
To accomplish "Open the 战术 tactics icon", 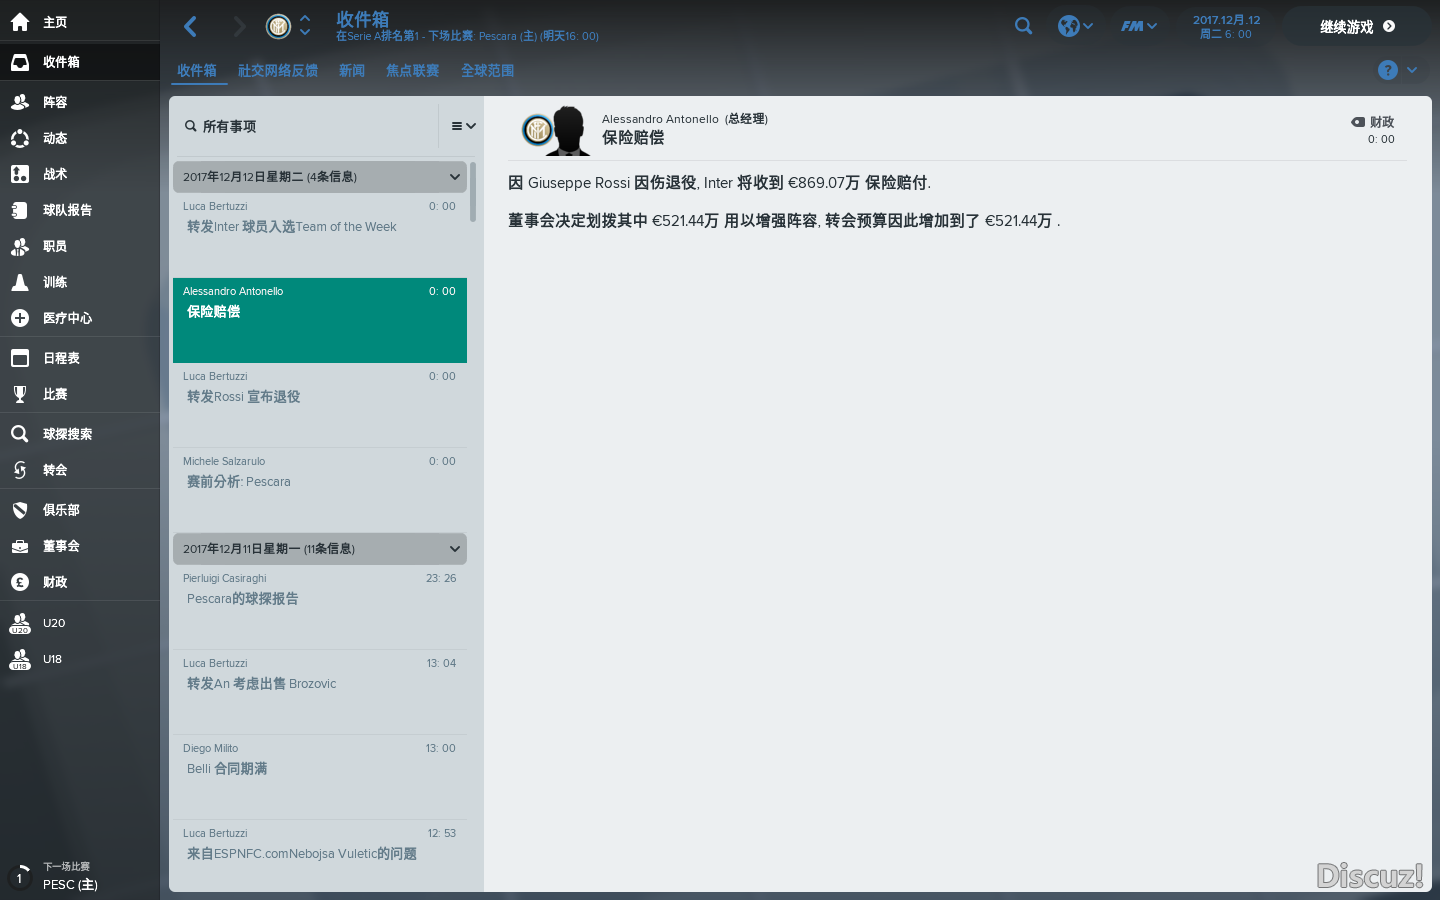I will [x=20, y=174].
